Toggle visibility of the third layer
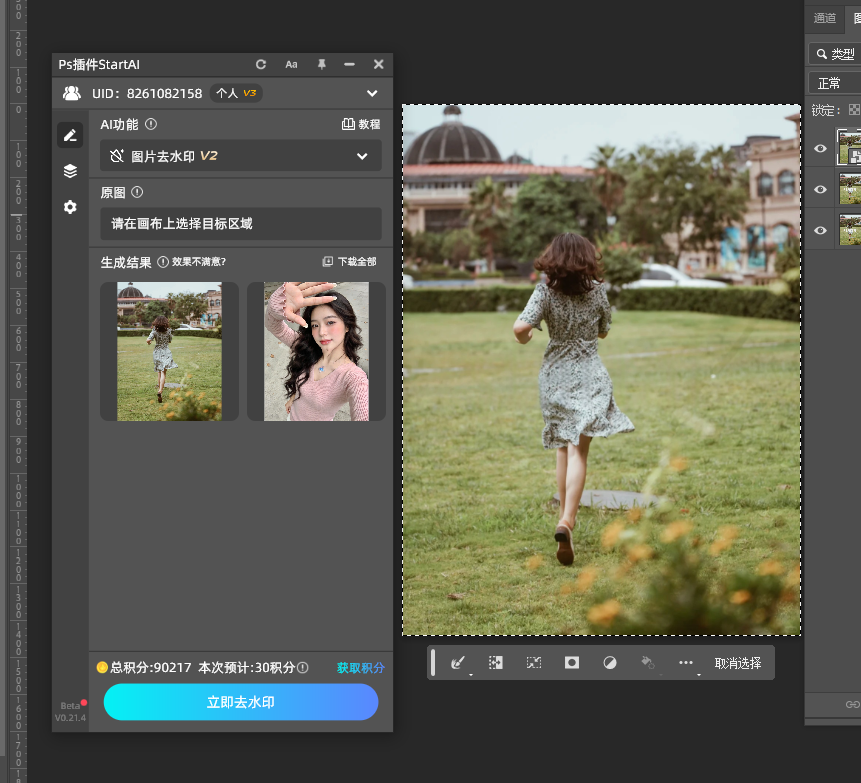This screenshot has width=861, height=783. 820,230
